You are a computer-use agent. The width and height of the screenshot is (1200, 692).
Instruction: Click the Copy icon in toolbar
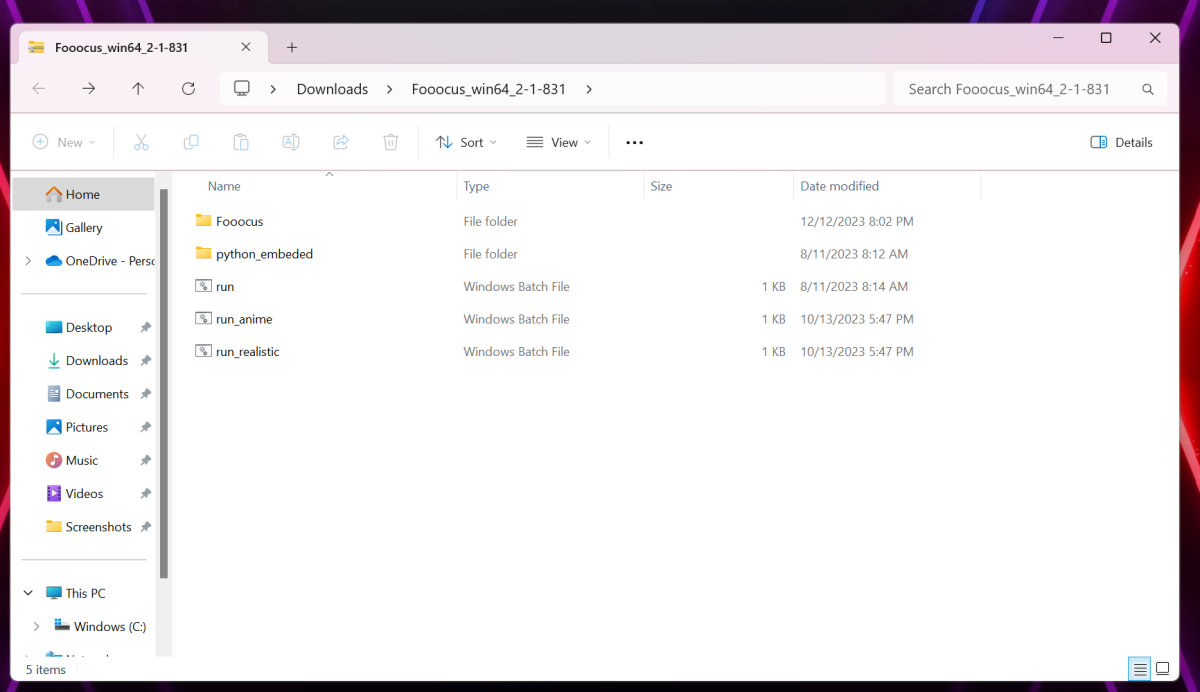[191, 142]
